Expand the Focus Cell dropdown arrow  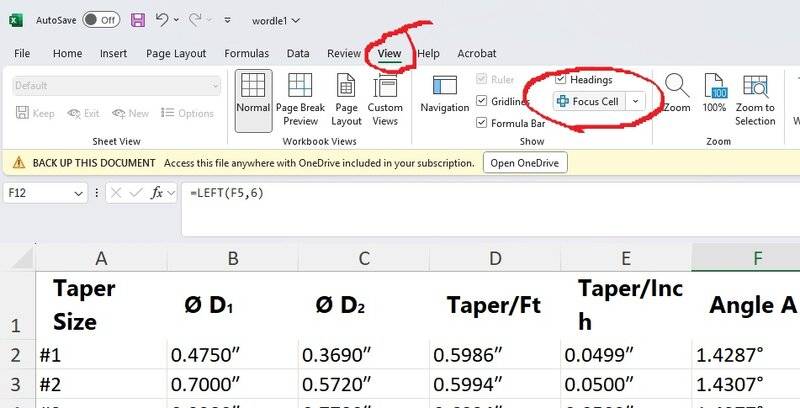[635, 101]
